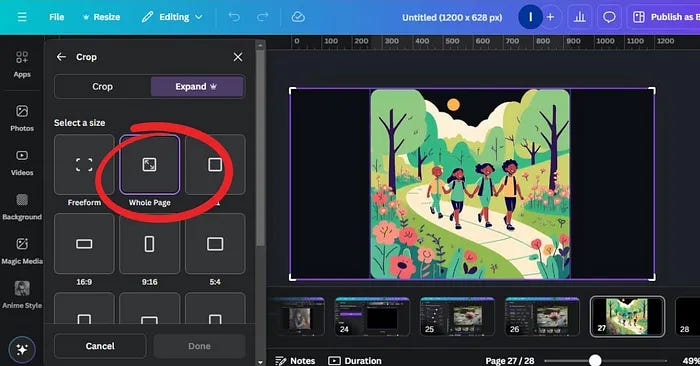This screenshot has width=700, height=366.
Task: Go back from the Crop panel
Action: click(x=61, y=57)
